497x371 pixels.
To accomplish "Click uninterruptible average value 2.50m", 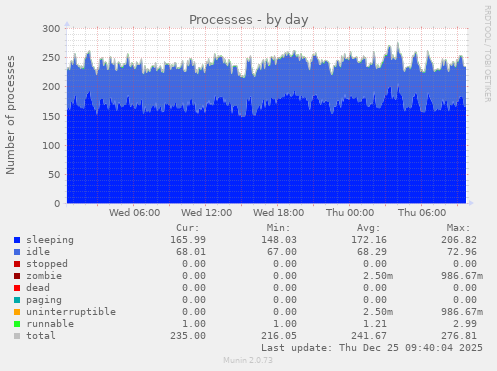I will tap(378, 312).
